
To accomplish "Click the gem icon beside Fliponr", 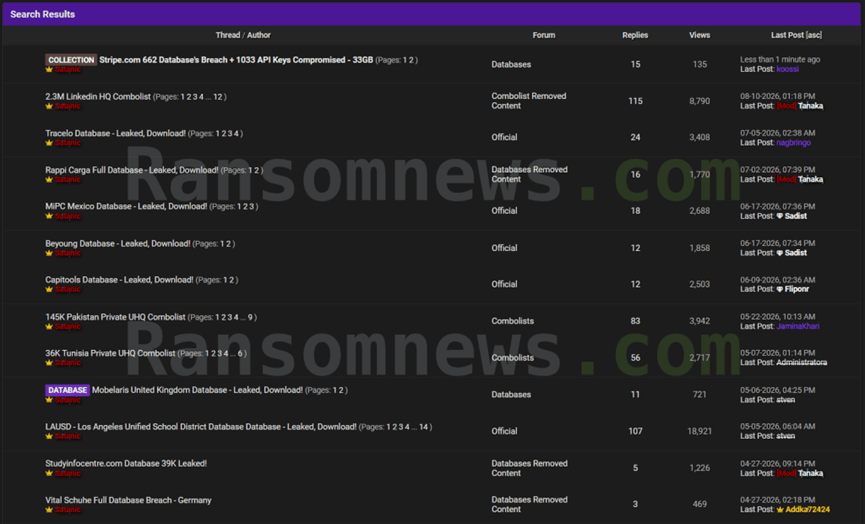I will (x=779, y=290).
